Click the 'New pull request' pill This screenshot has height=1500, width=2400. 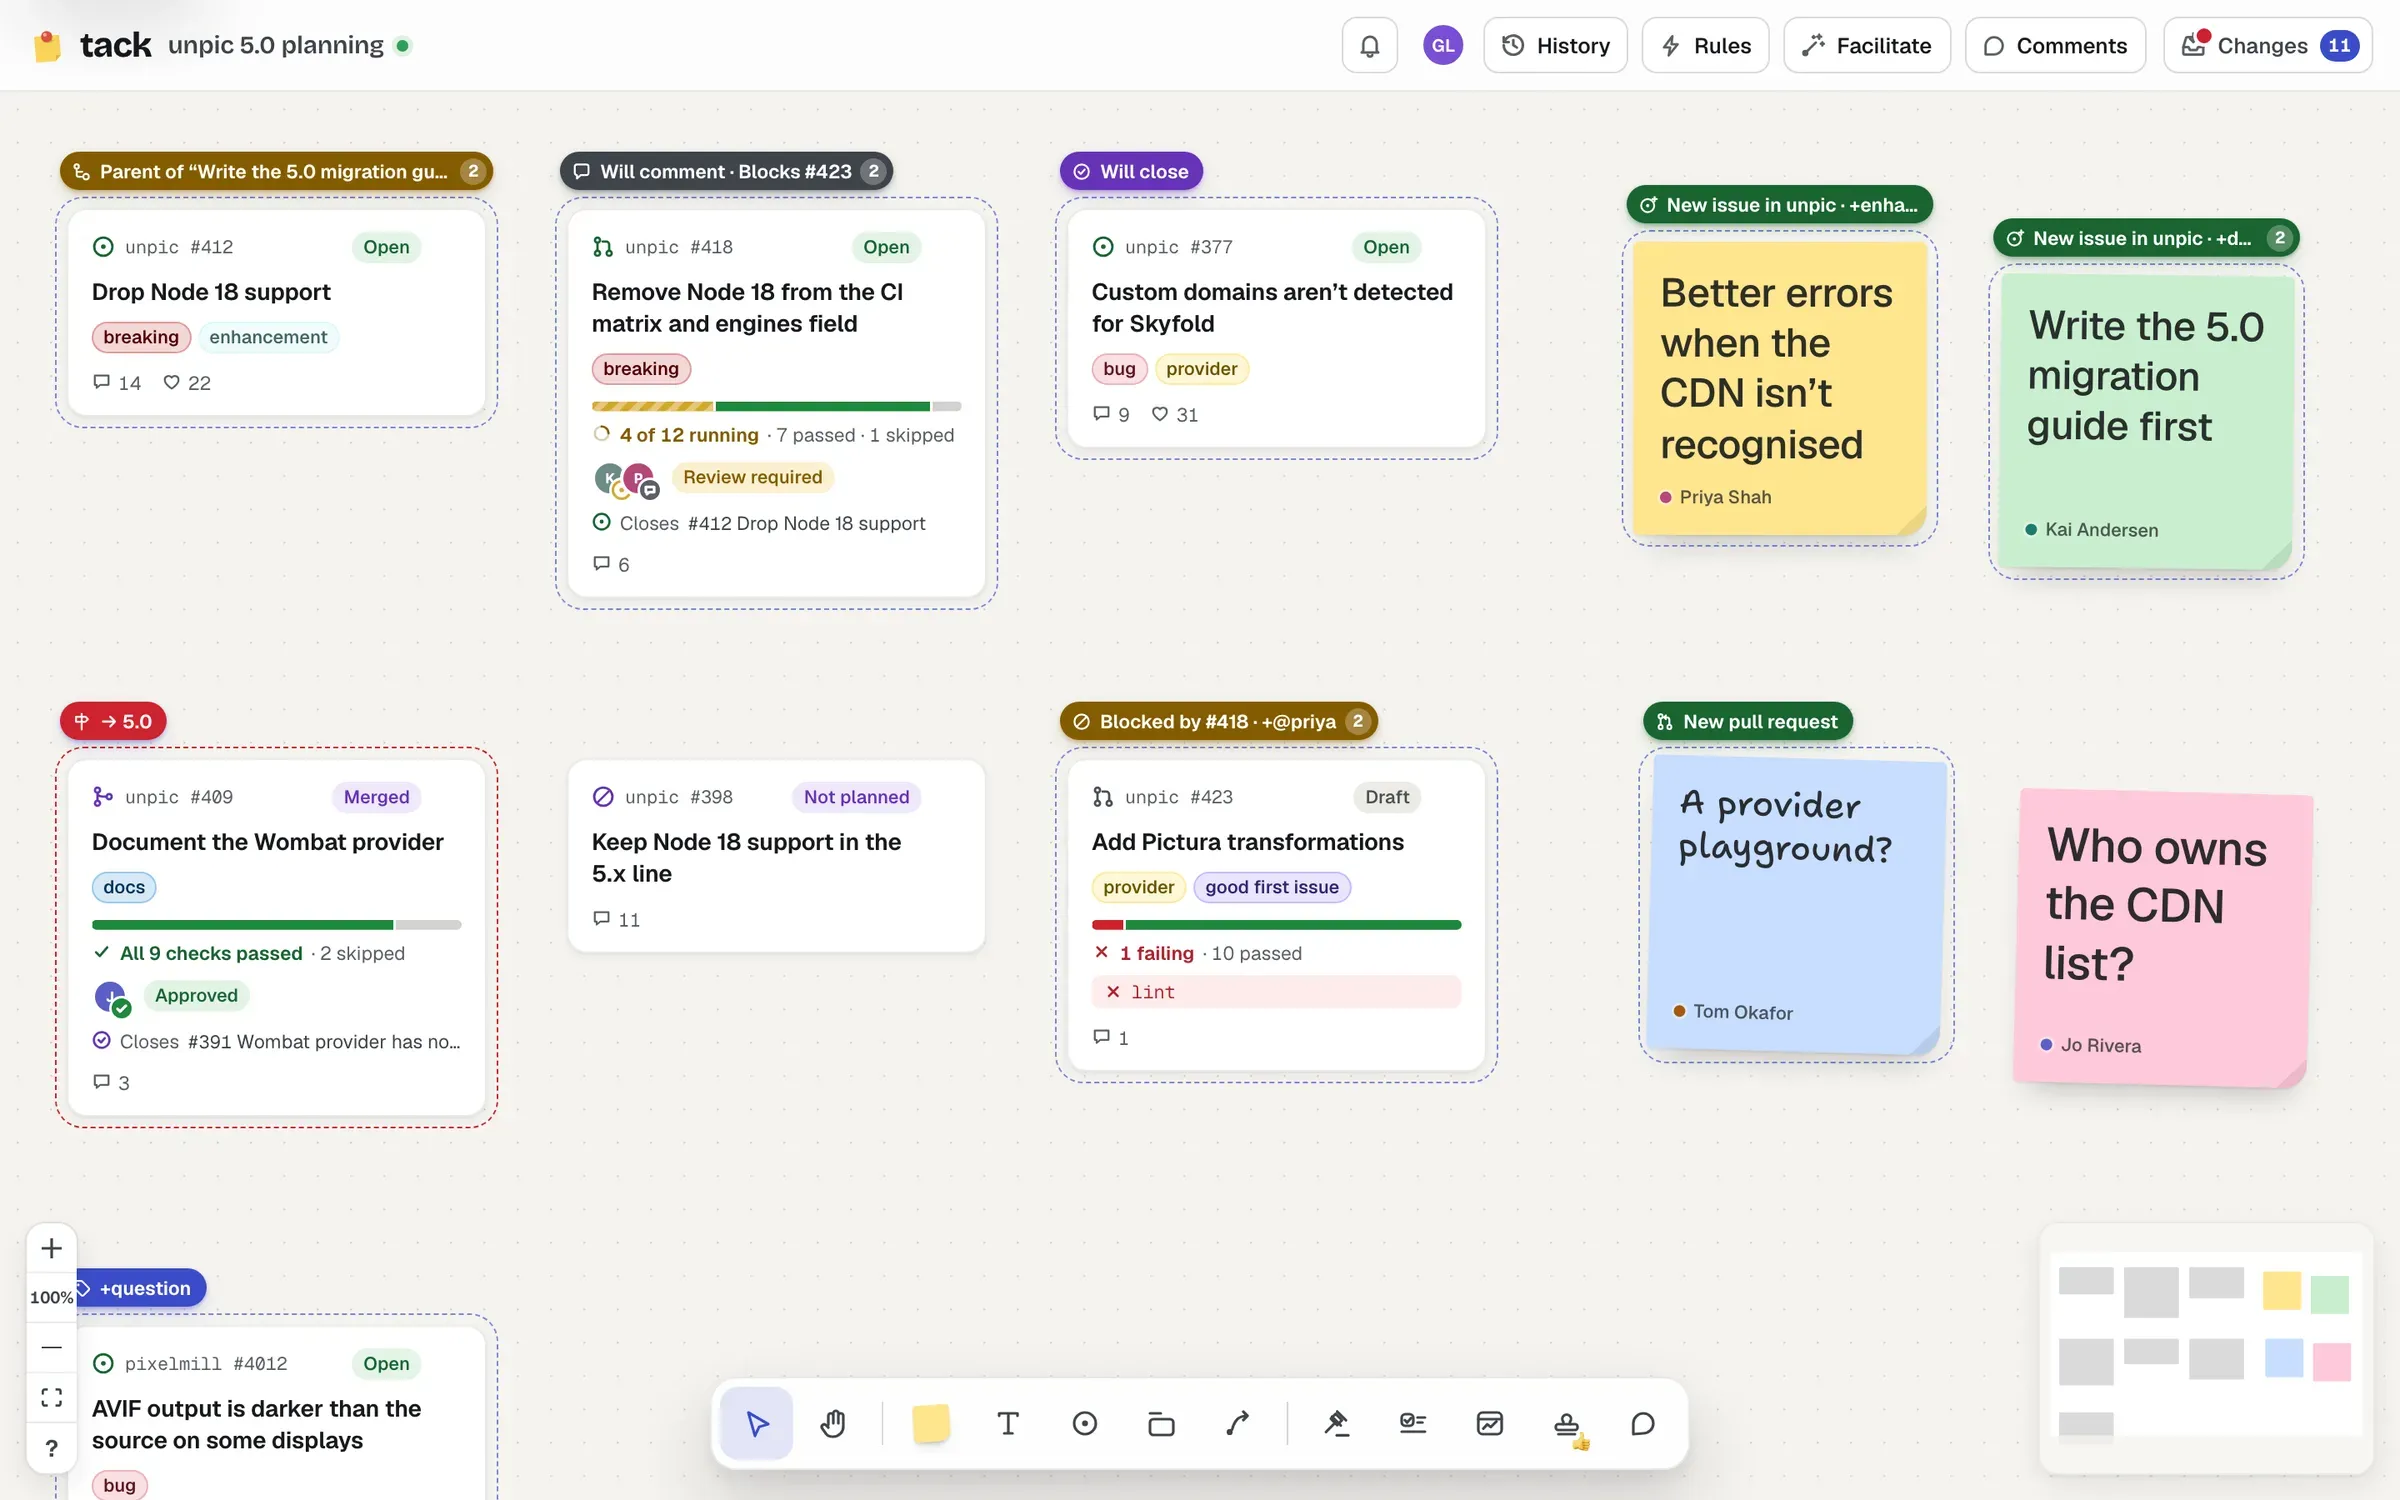tap(1748, 721)
